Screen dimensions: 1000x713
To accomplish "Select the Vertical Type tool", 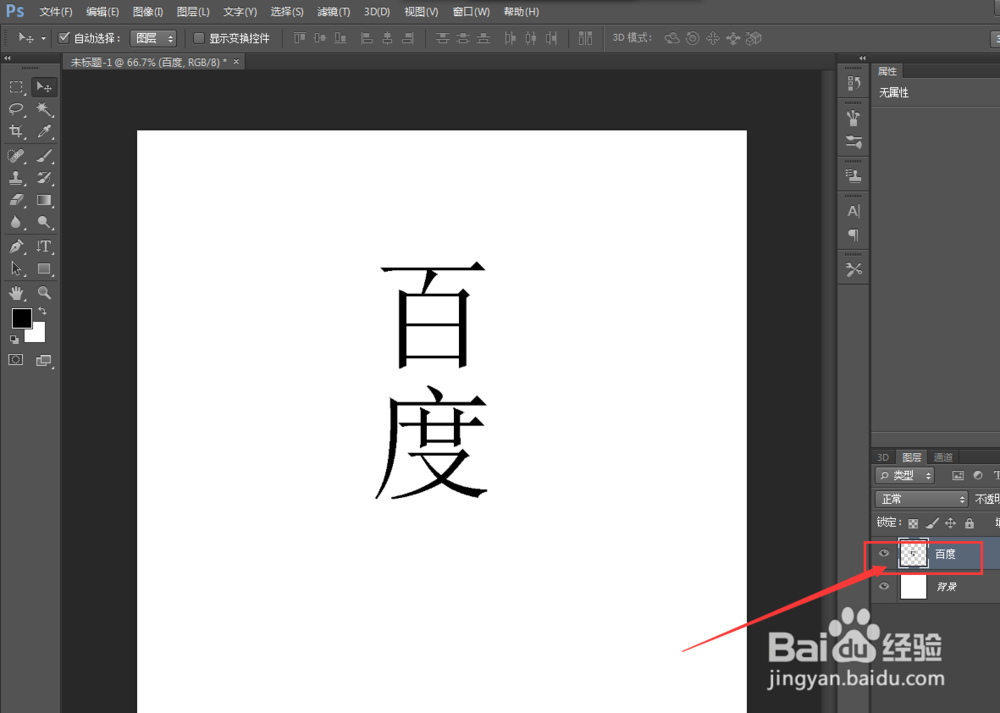I will 44,246.
